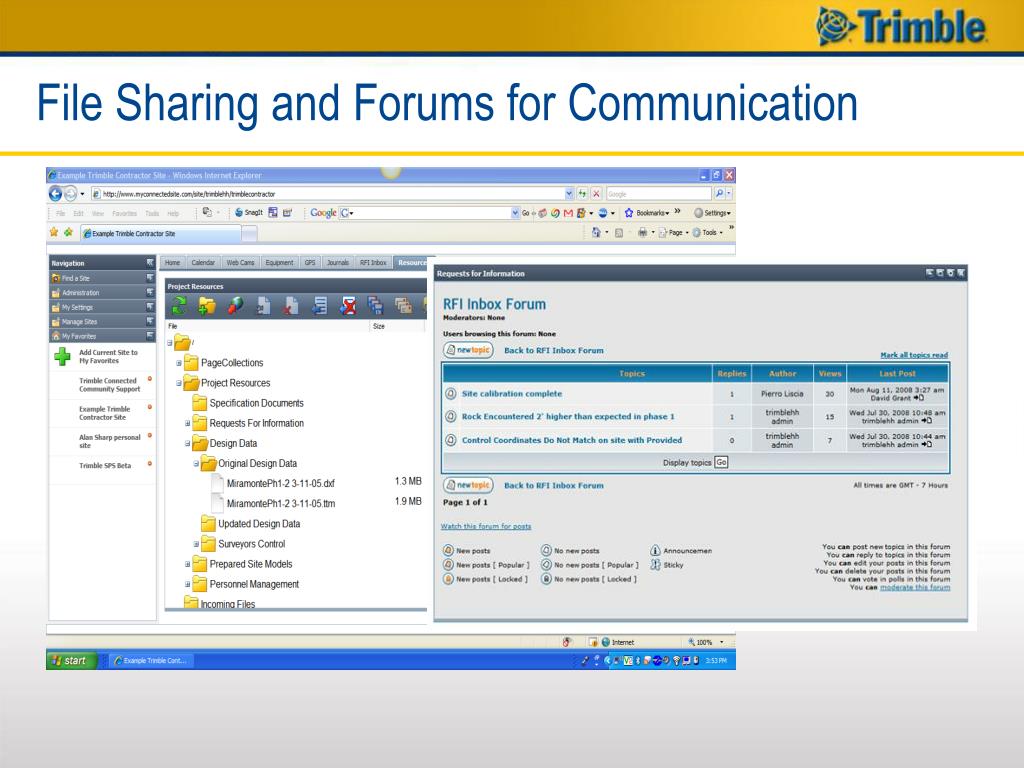The width and height of the screenshot is (1024, 768).
Task: Click the document with PM label icon in resources toolbar
Action: [x=263, y=305]
